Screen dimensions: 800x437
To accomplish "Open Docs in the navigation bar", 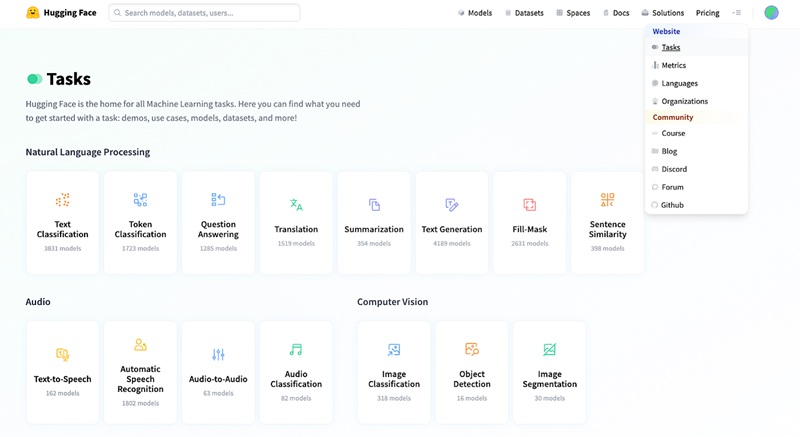I will [616, 13].
